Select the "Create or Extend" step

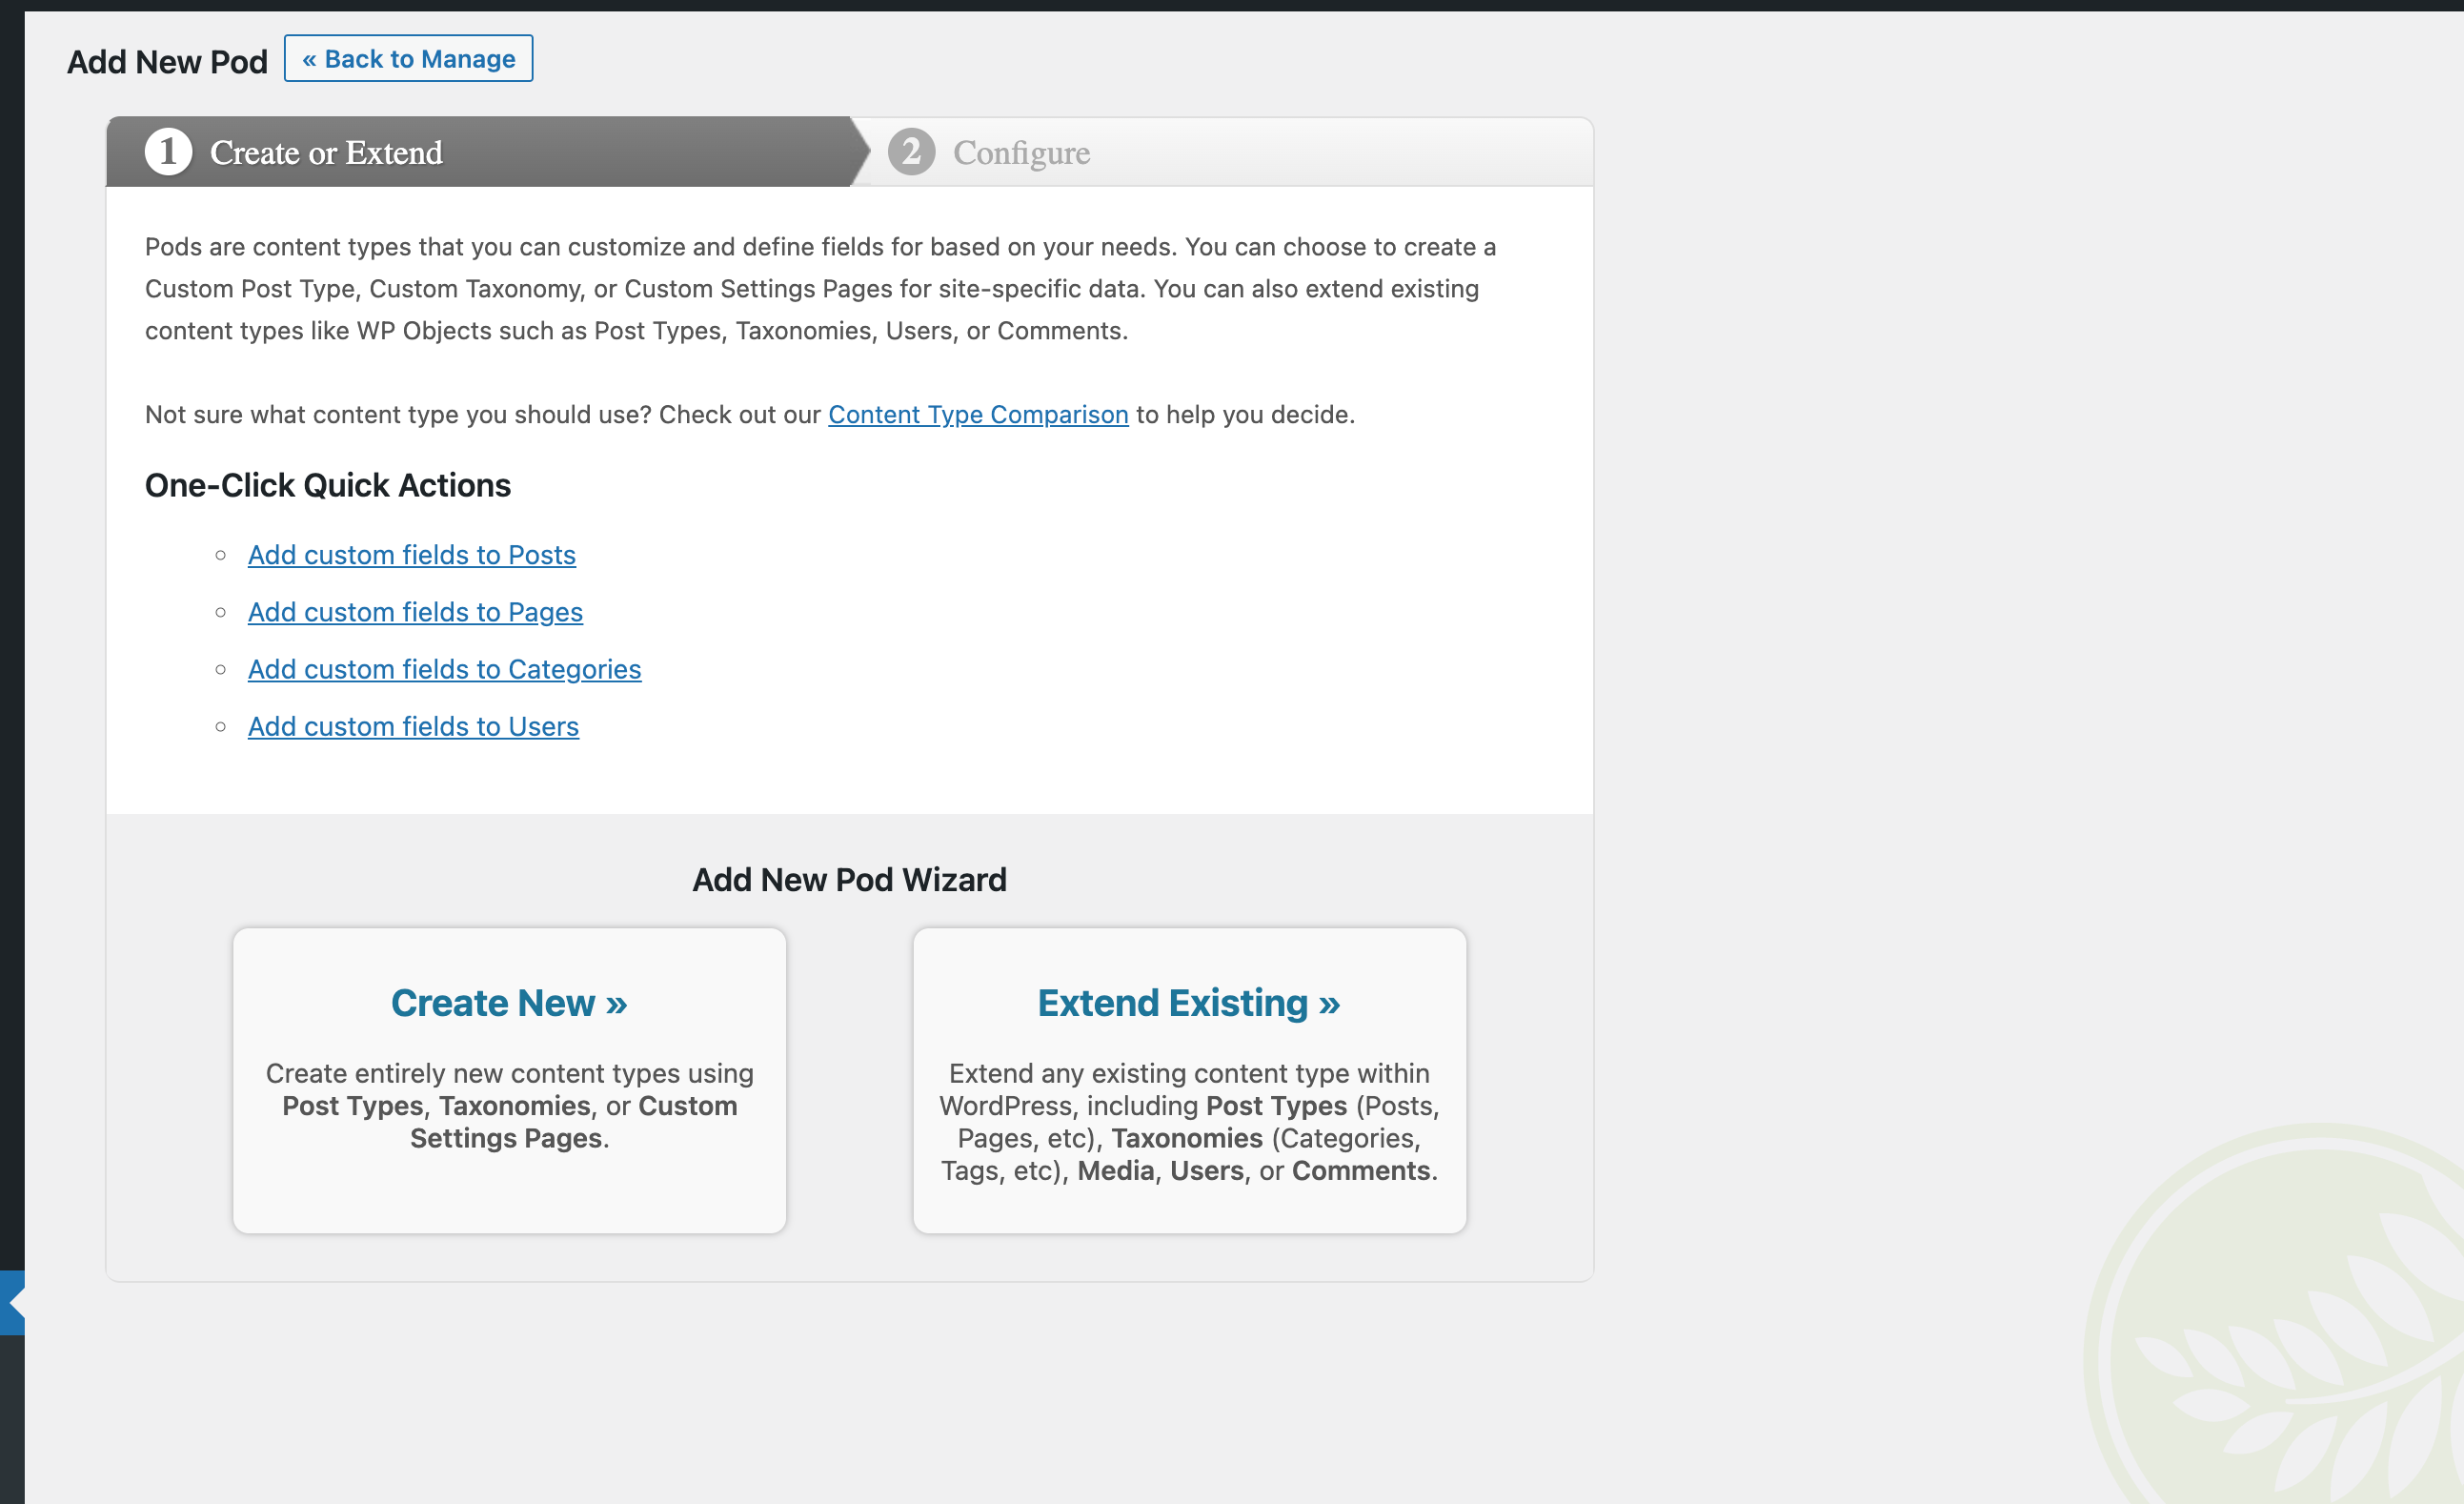click(327, 152)
